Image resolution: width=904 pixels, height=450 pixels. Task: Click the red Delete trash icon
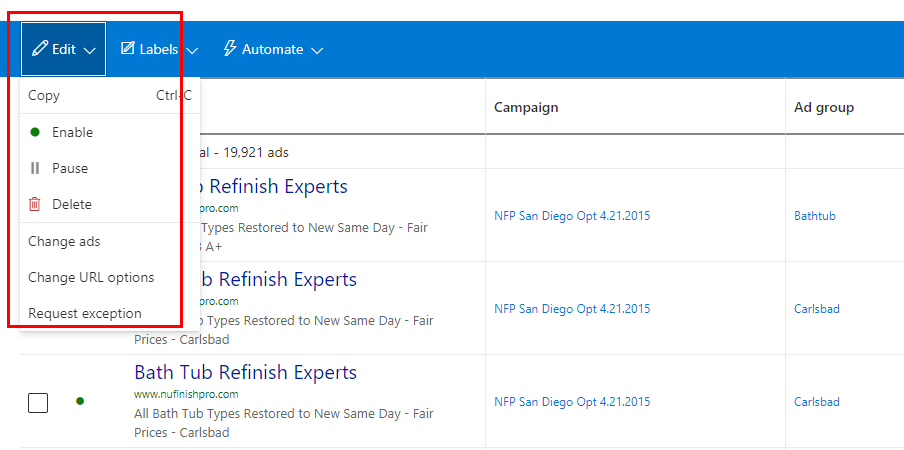pyautogui.click(x=35, y=204)
